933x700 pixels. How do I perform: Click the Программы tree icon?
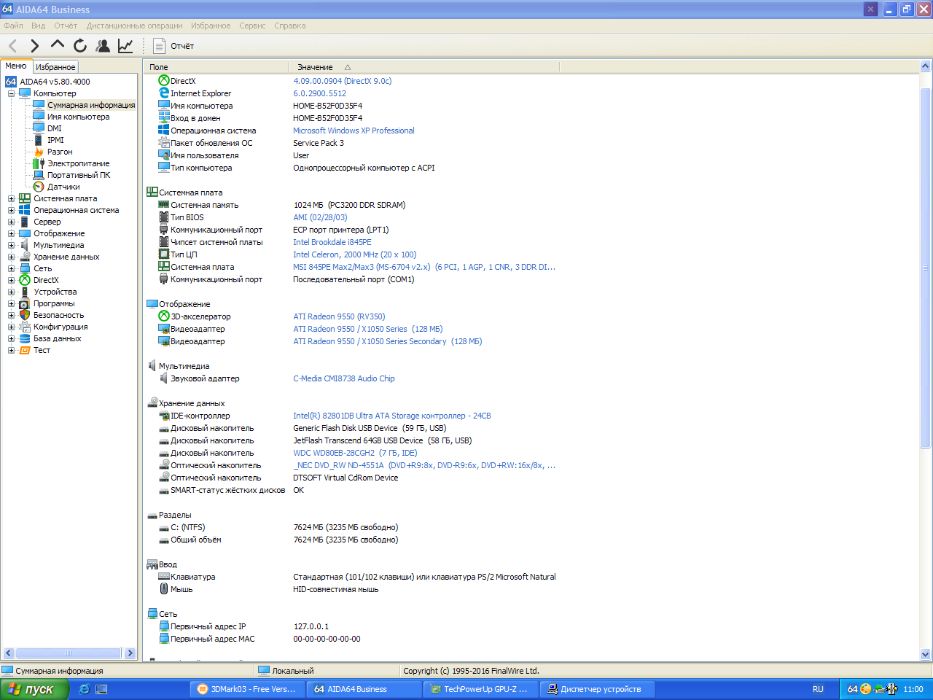tap(24, 304)
